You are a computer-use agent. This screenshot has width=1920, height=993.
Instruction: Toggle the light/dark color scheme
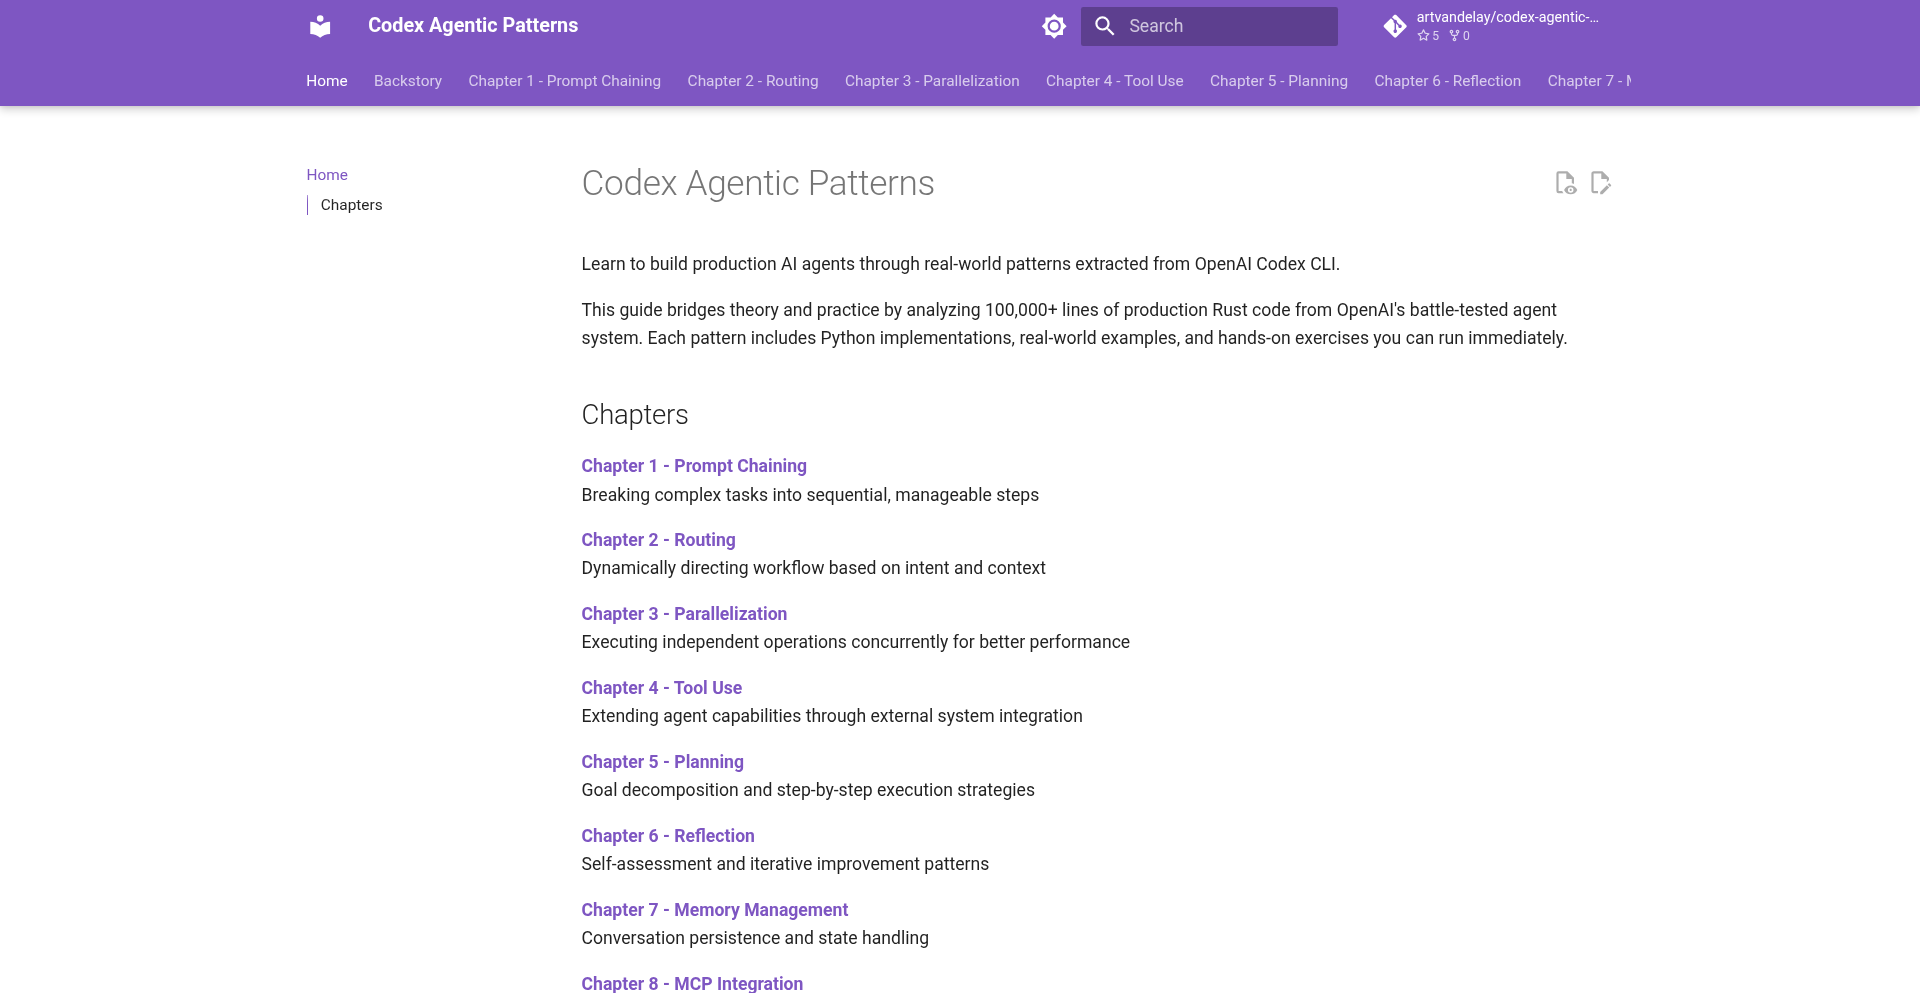(1054, 26)
